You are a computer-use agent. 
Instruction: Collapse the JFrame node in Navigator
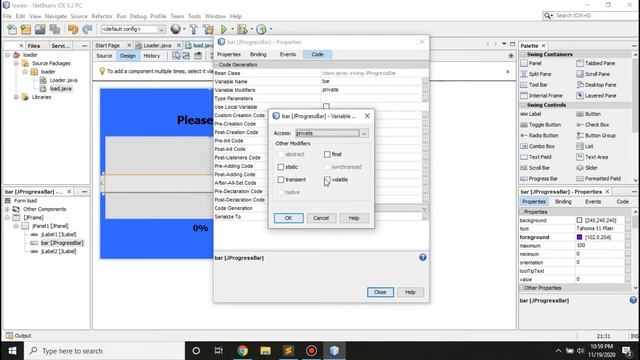(x=7, y=218)
